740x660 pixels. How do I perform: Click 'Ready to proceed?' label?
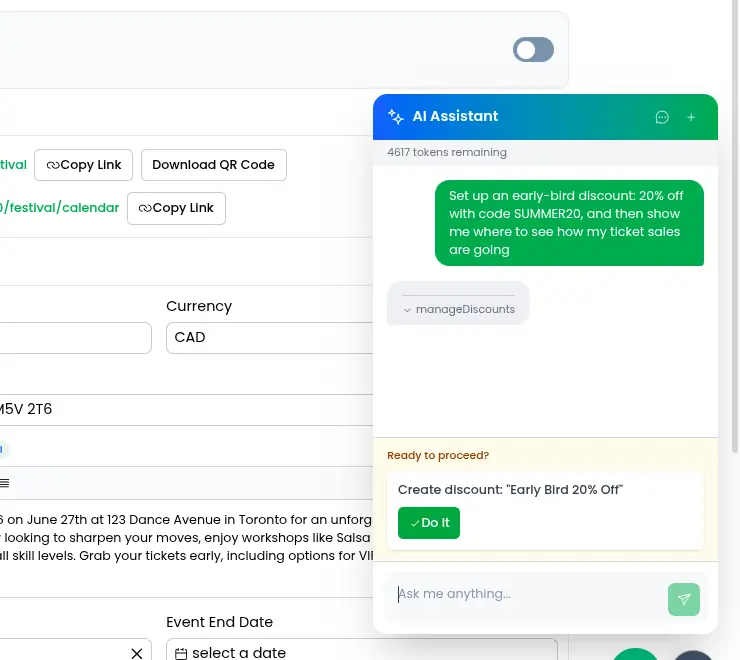coord(438,455)
